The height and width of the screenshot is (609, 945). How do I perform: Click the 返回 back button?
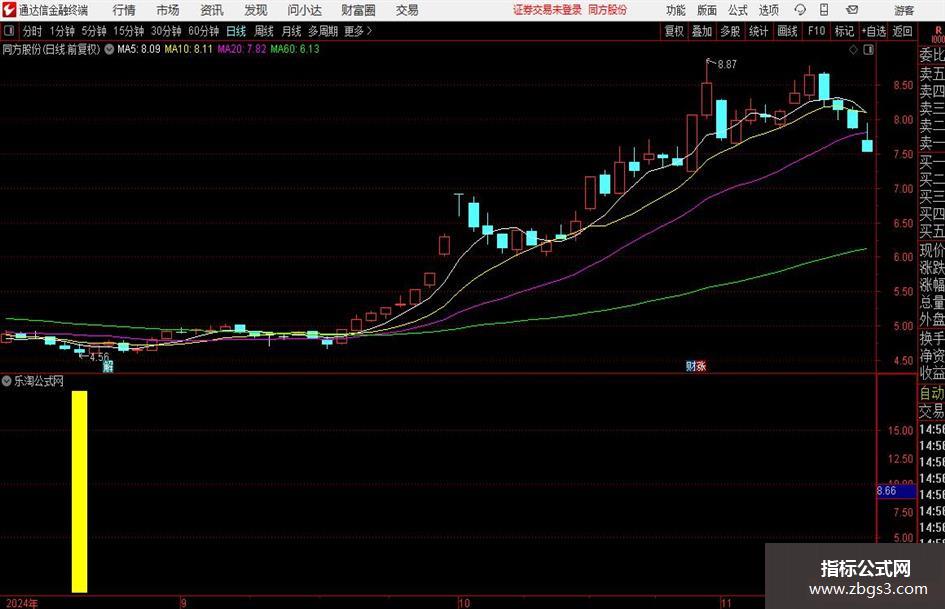click(x=902, y=31)
